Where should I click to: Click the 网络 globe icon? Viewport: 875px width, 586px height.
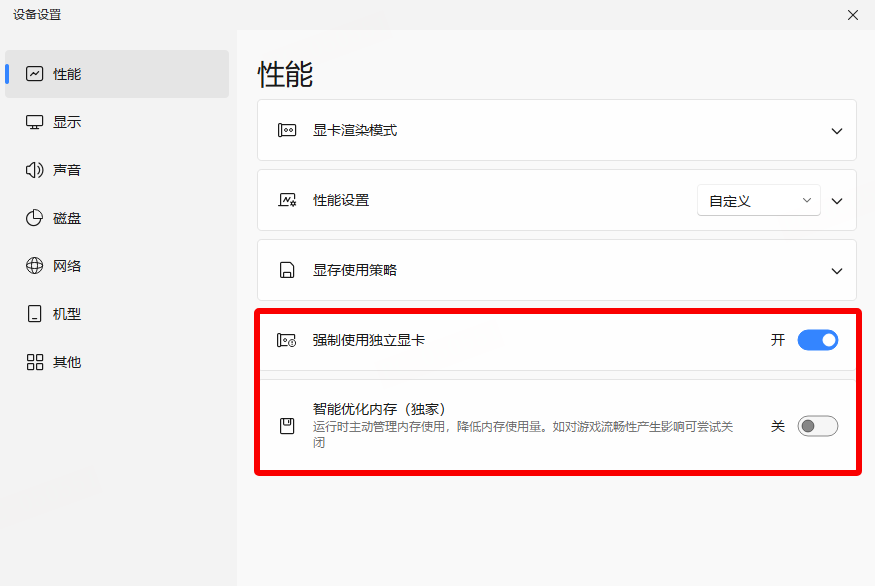tap(35, 266)
